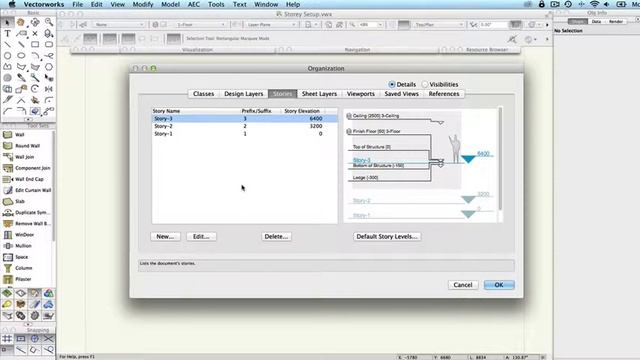640x360 pixels.
Task: Choose the Details radio button
Action: click(402, 84)
